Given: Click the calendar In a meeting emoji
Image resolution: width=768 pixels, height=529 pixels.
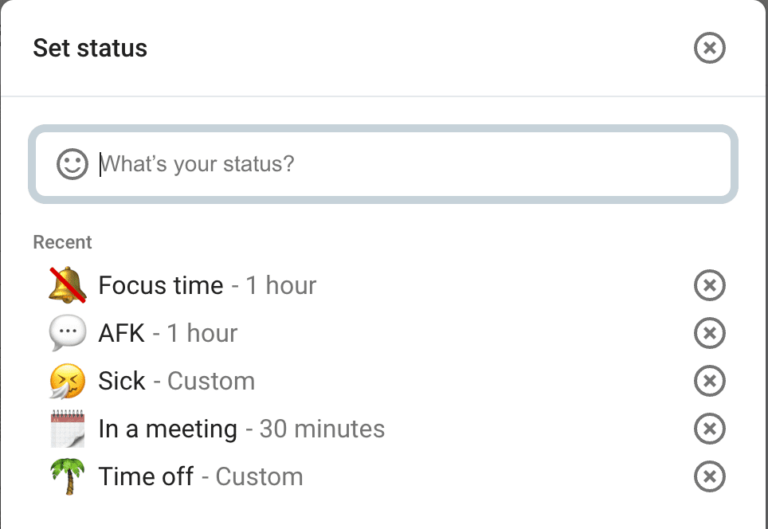Looking at the screenshot, I should click(68, 429).
